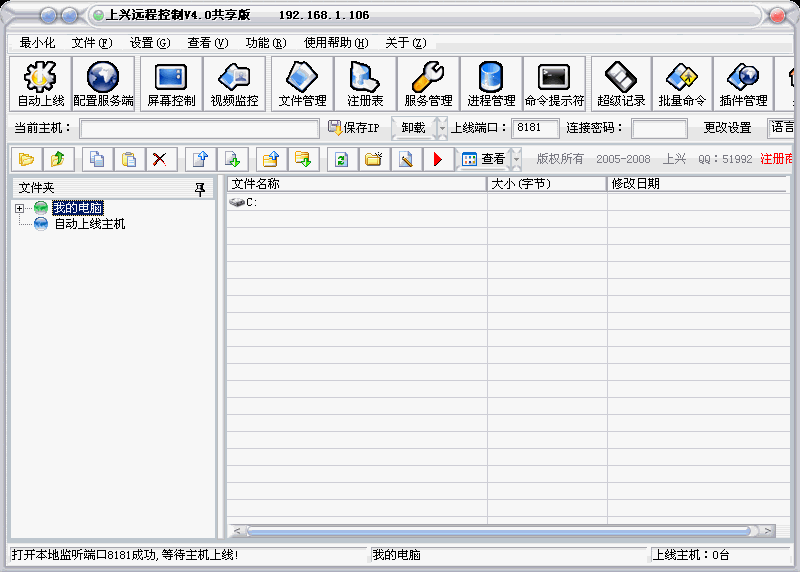
Task: Open the 注册表 registry editor
Action: click(365, 84)
